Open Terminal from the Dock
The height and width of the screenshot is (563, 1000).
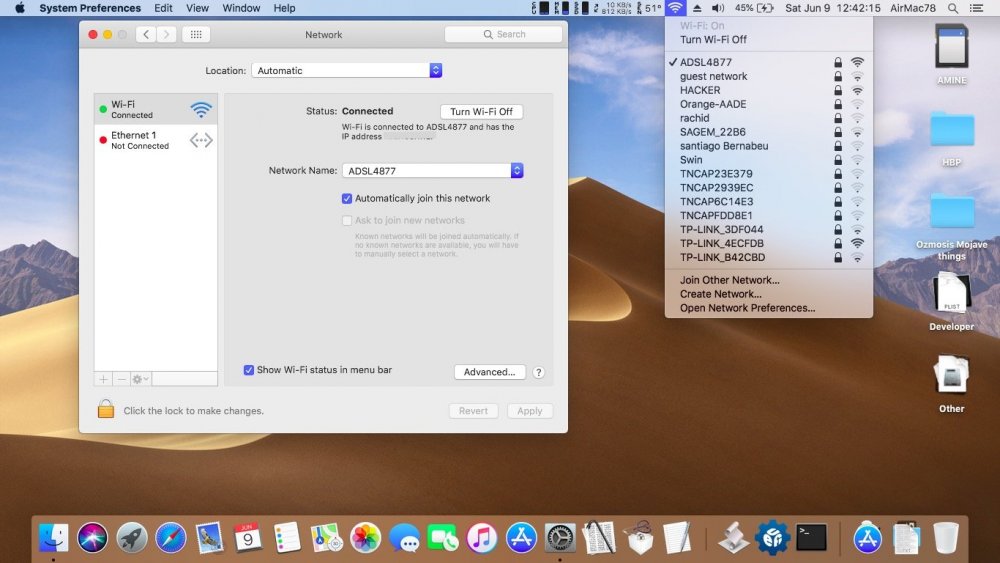click(812, 537)
